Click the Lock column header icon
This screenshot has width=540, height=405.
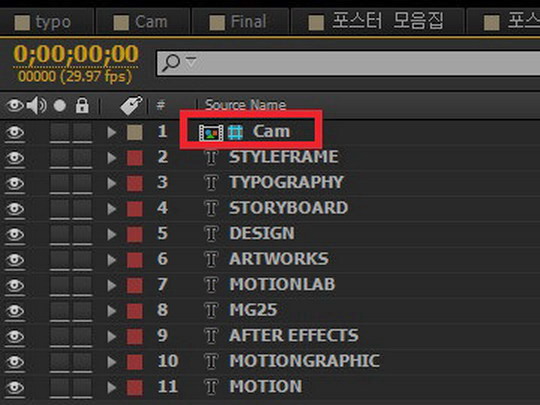tap(82, 105)
